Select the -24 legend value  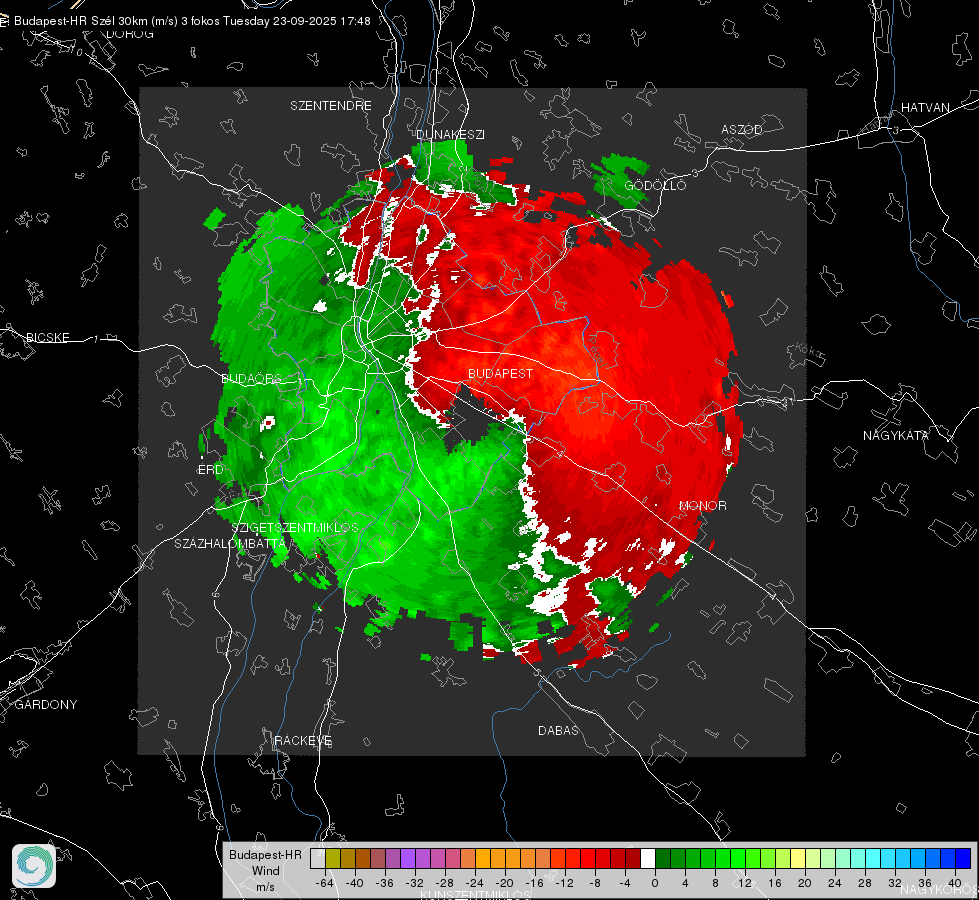475,883
